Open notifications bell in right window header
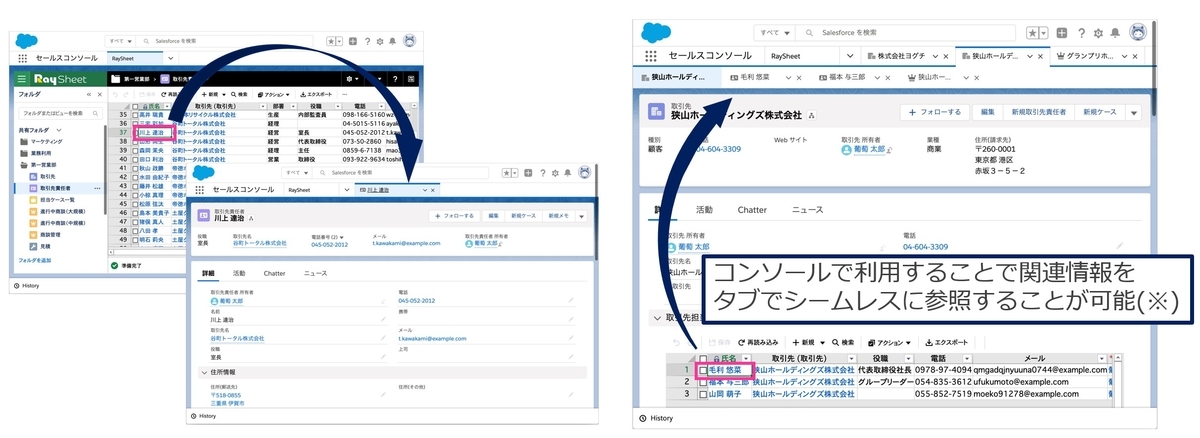 [1116, 32]
